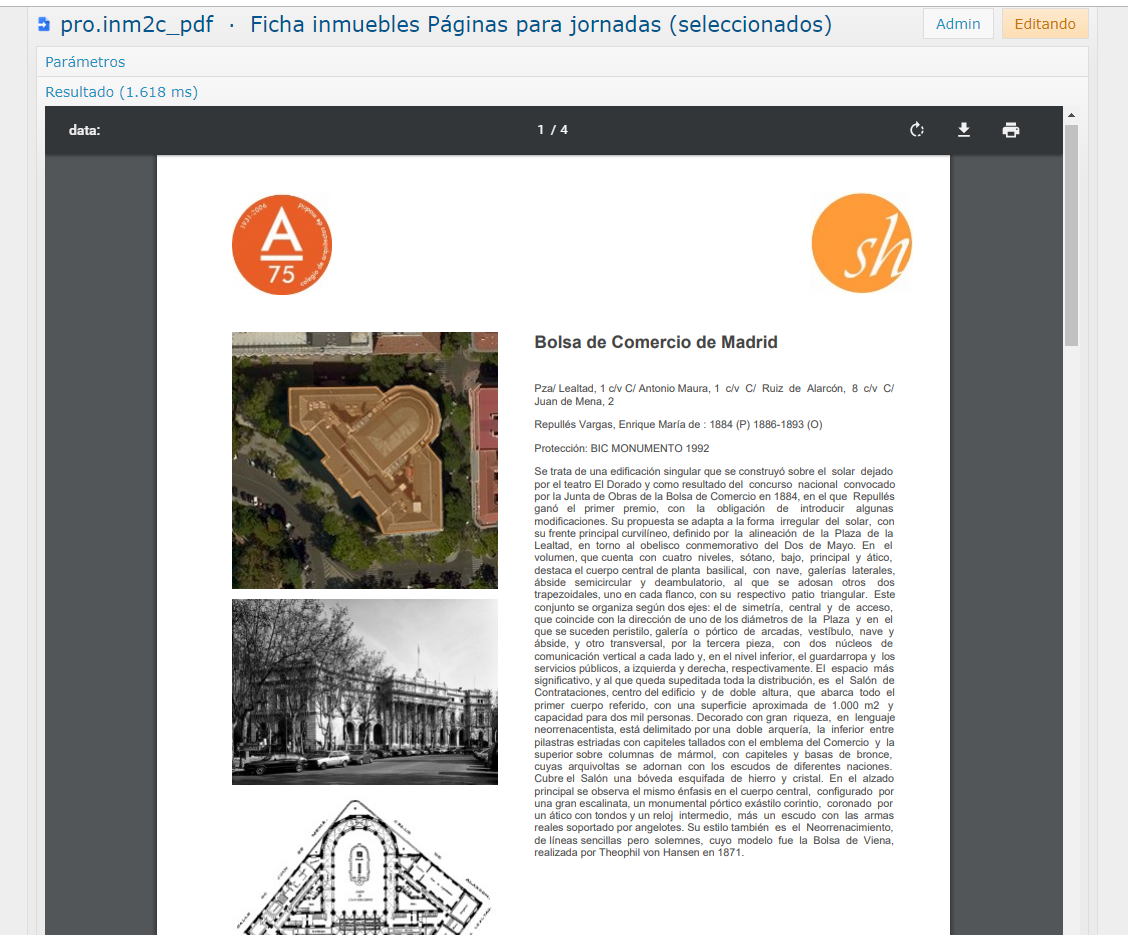Download the PDF file

[x=964, y=130]
